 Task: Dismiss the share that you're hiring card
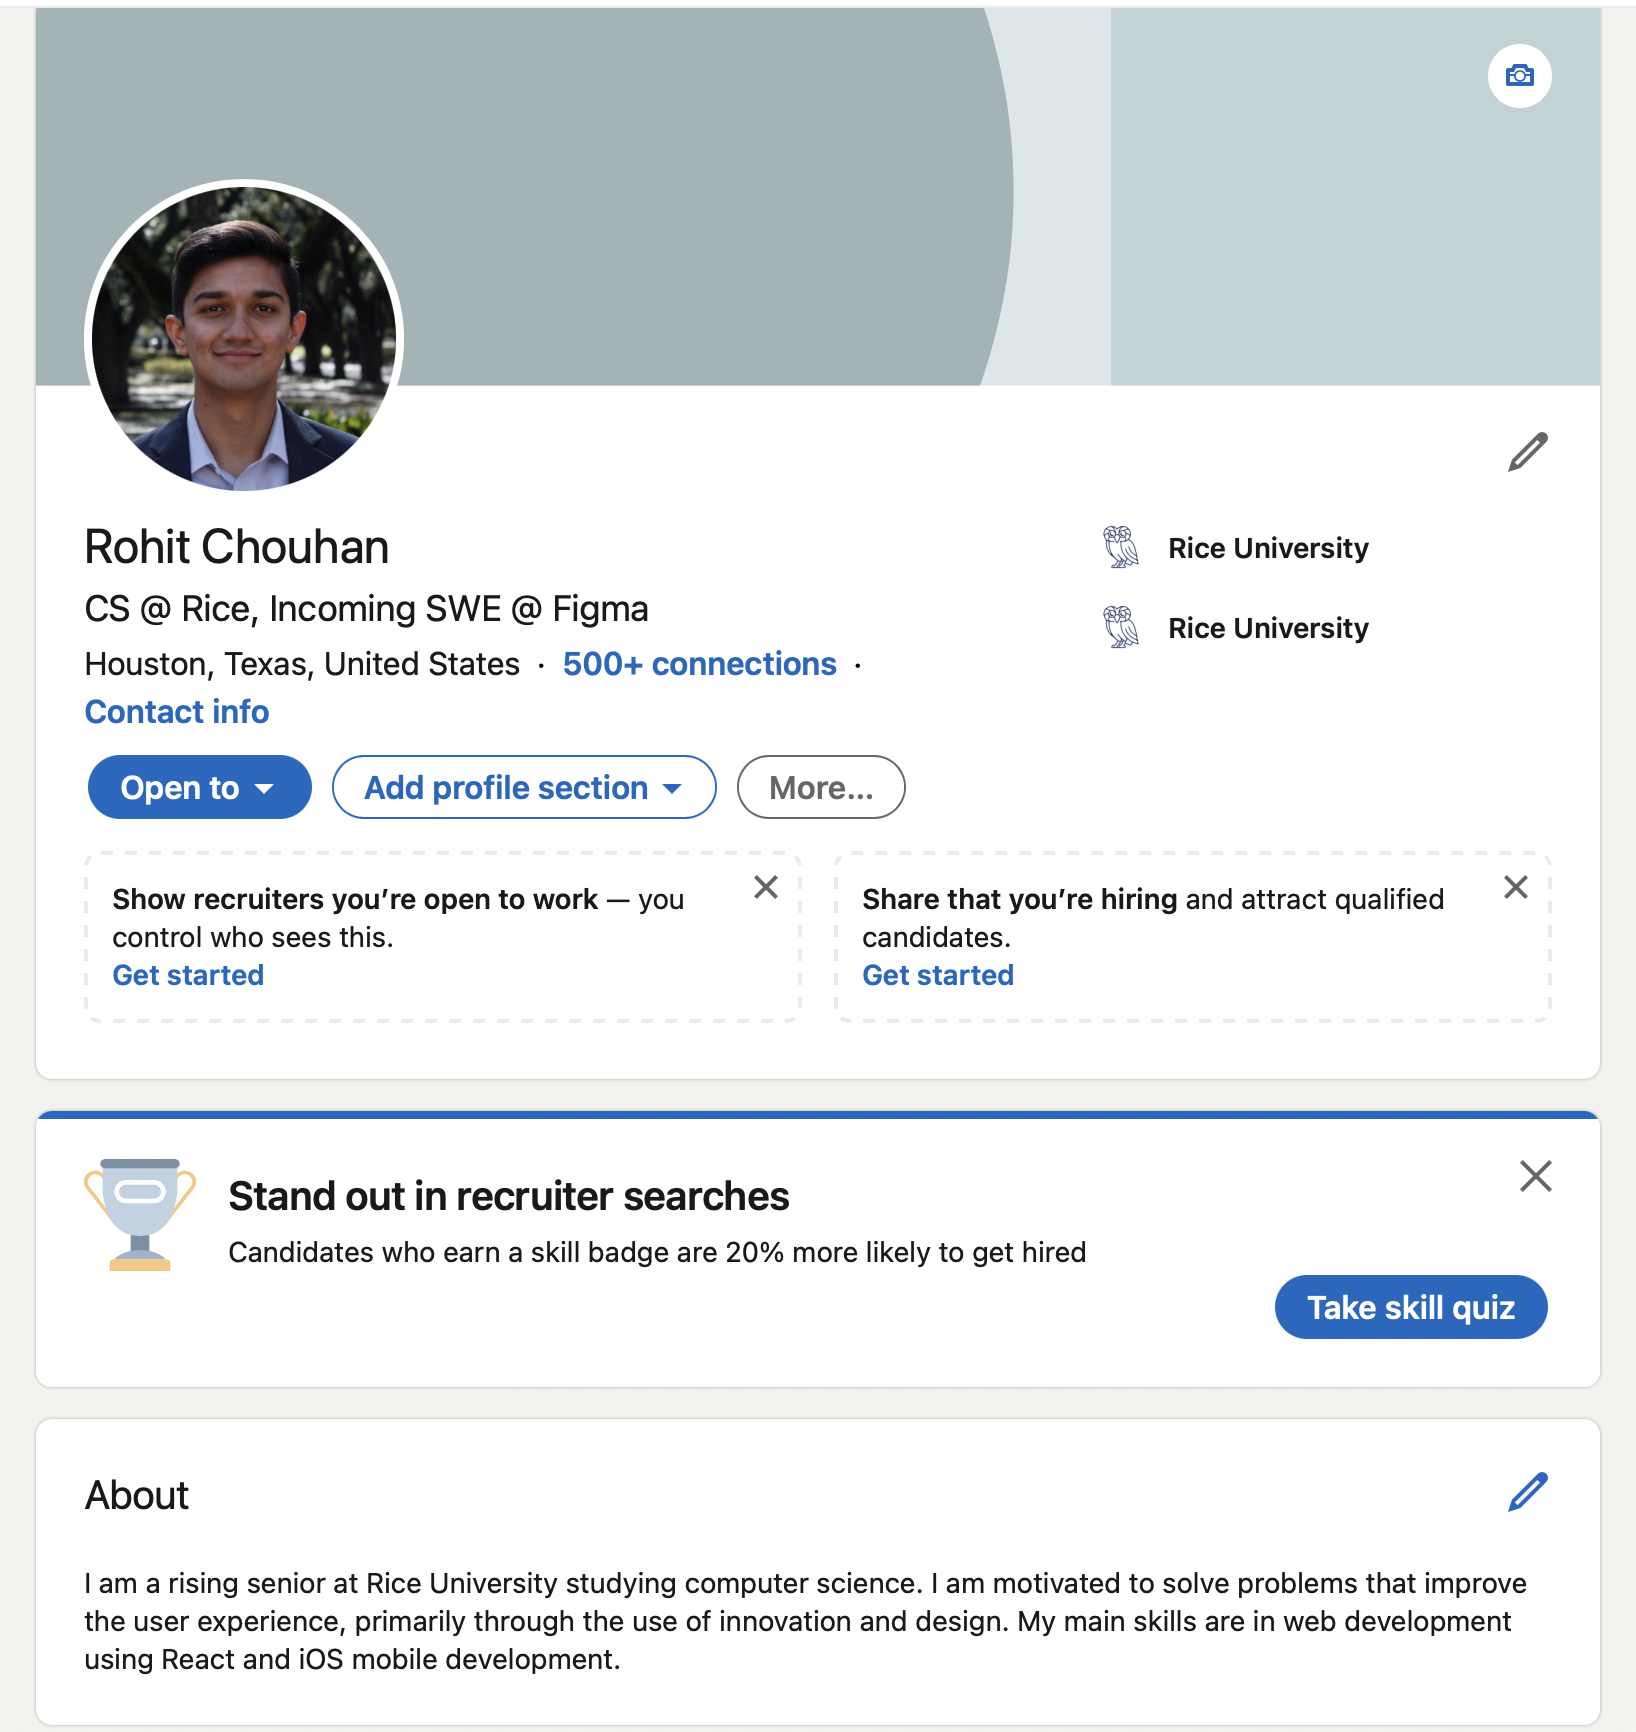coord(1516,887)
